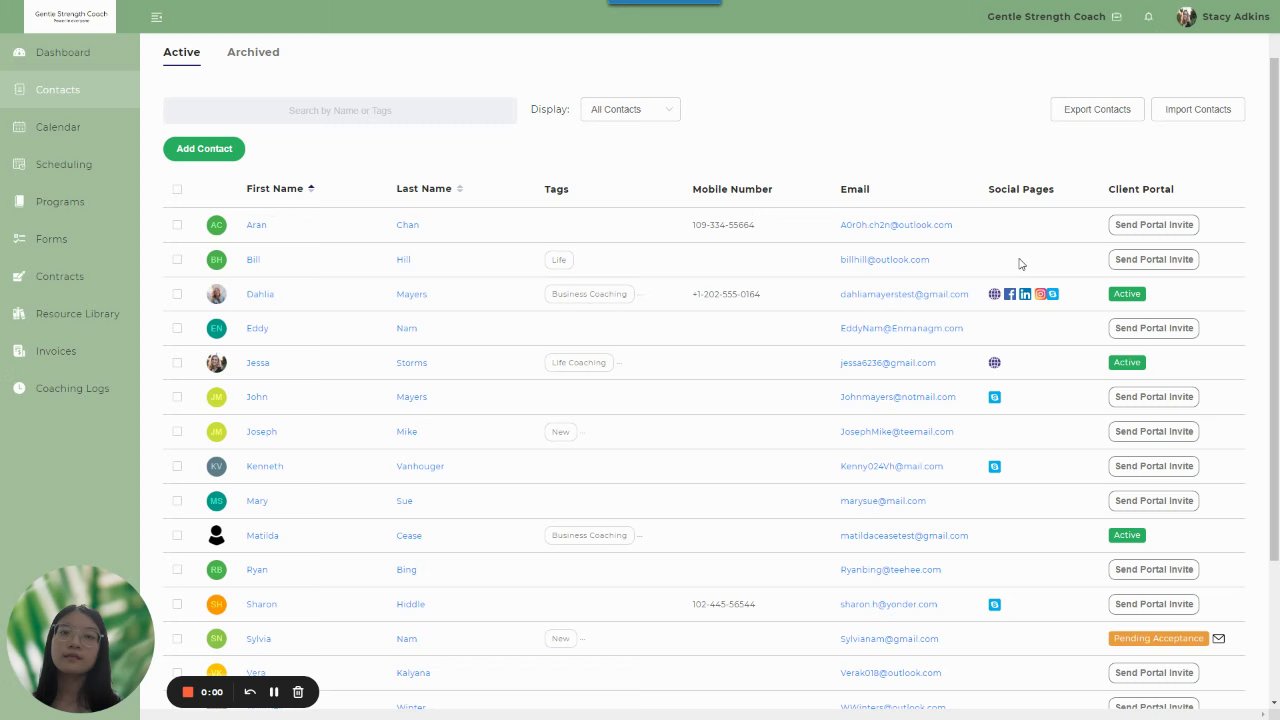Delete recording with trash icon
Viewport: 1280px width, 720px height.
click(298, 692)
